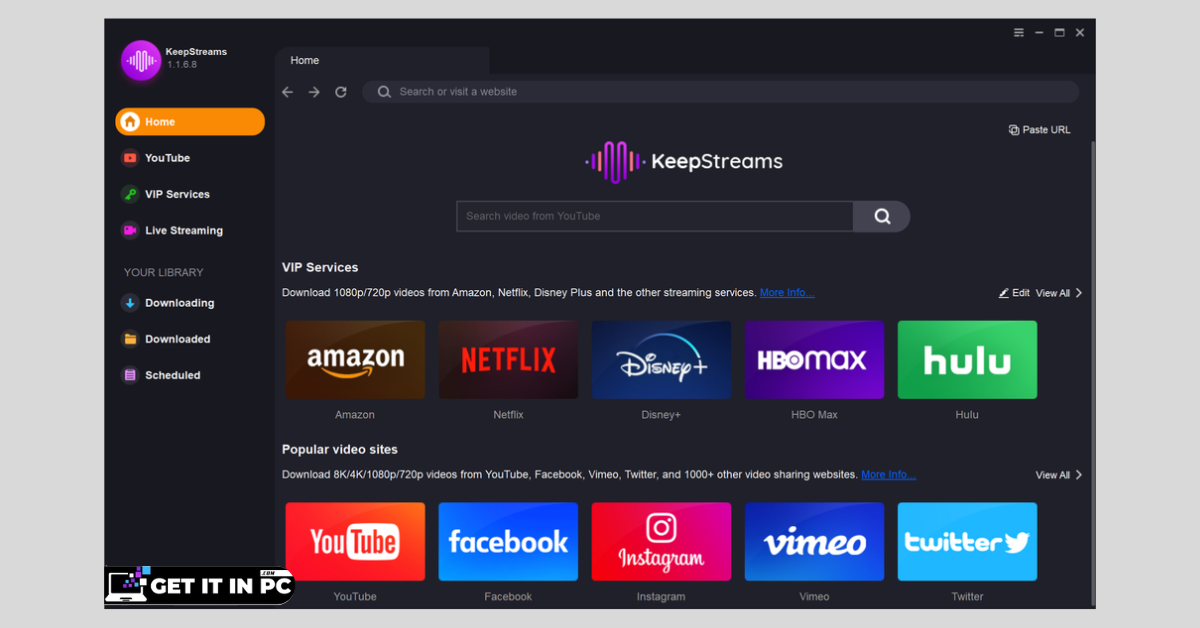Click the Disney+ label under its tile
The width and height of the screenshot is (1200, 628).
tap(661, 415)
